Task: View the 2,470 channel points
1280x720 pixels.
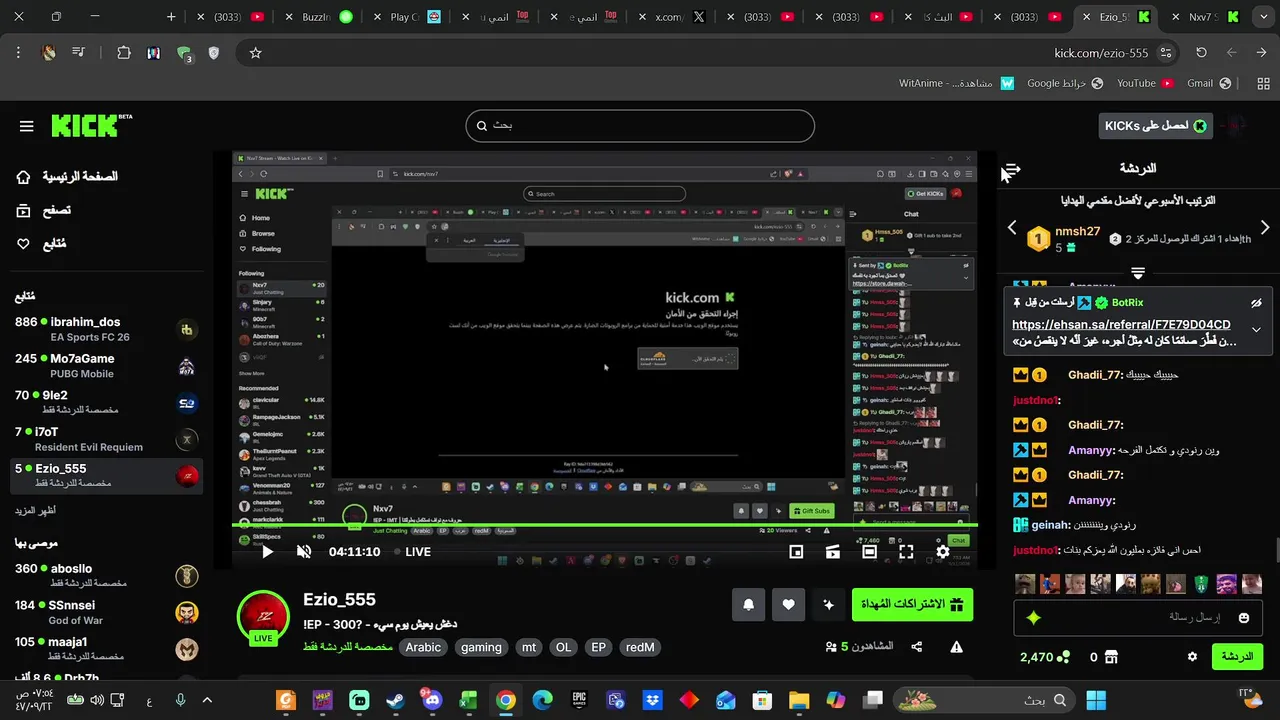Action: (x=1045, y=657)
